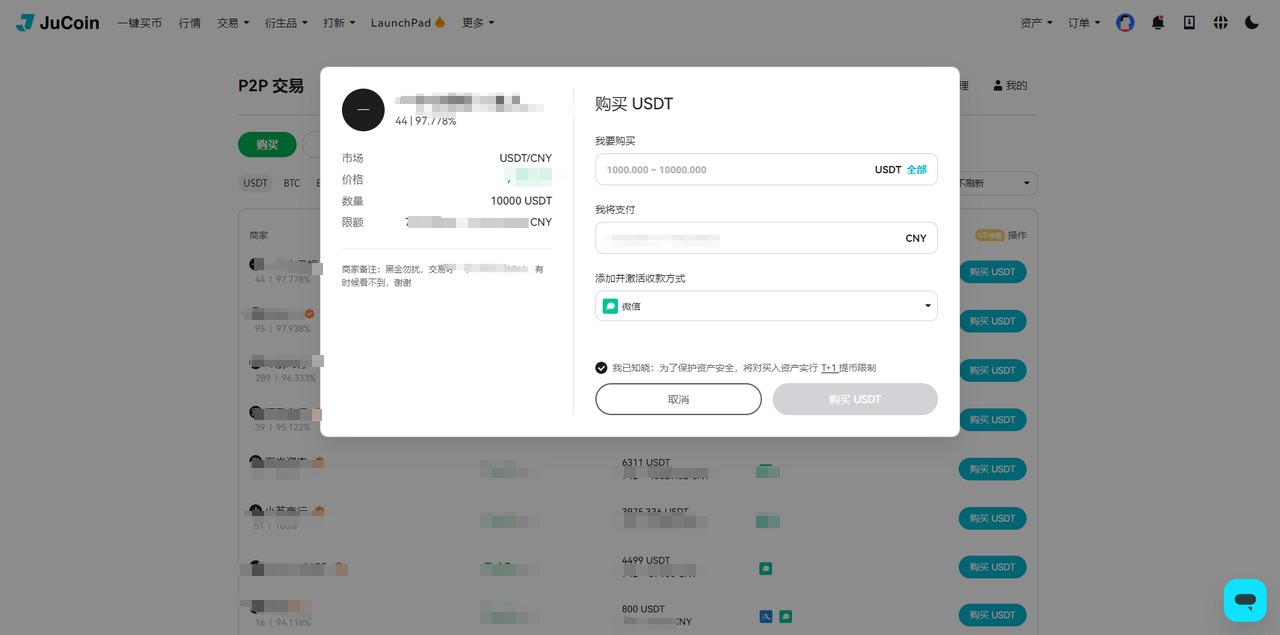This screenshot has width=1280, height=635.
Task: Open the language globe icon
Action: point(1220,22)
